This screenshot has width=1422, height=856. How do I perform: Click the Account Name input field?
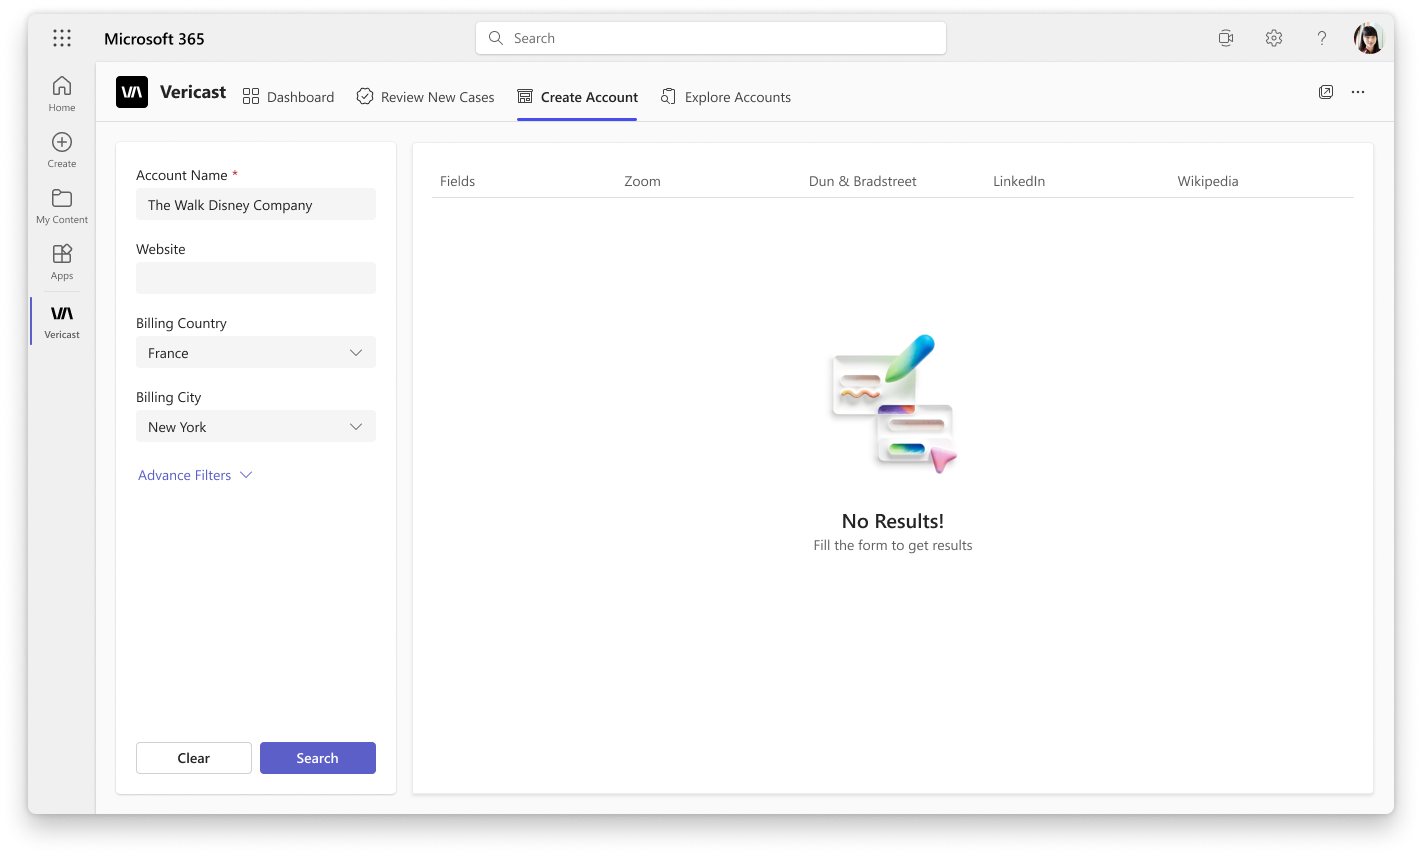tap(256, 204)
